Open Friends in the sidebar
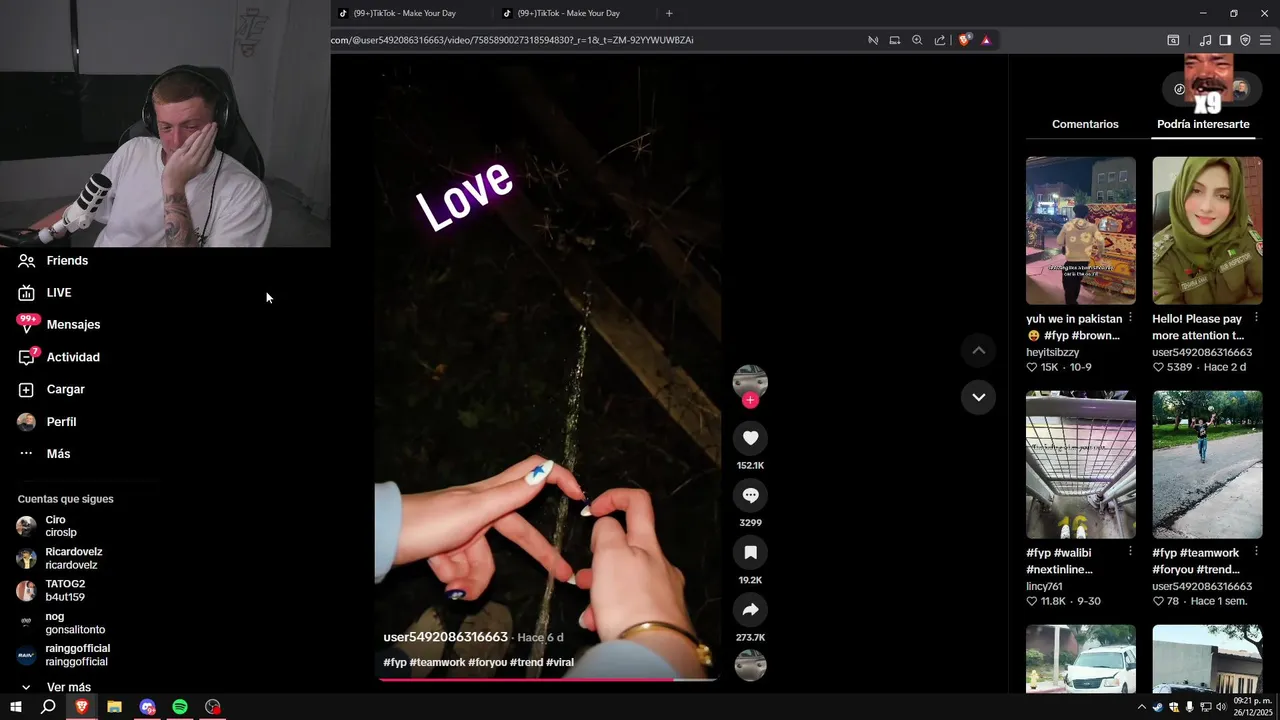This screenshot has height=720, width=1280. pyautogui.click(x=53, y=260)
